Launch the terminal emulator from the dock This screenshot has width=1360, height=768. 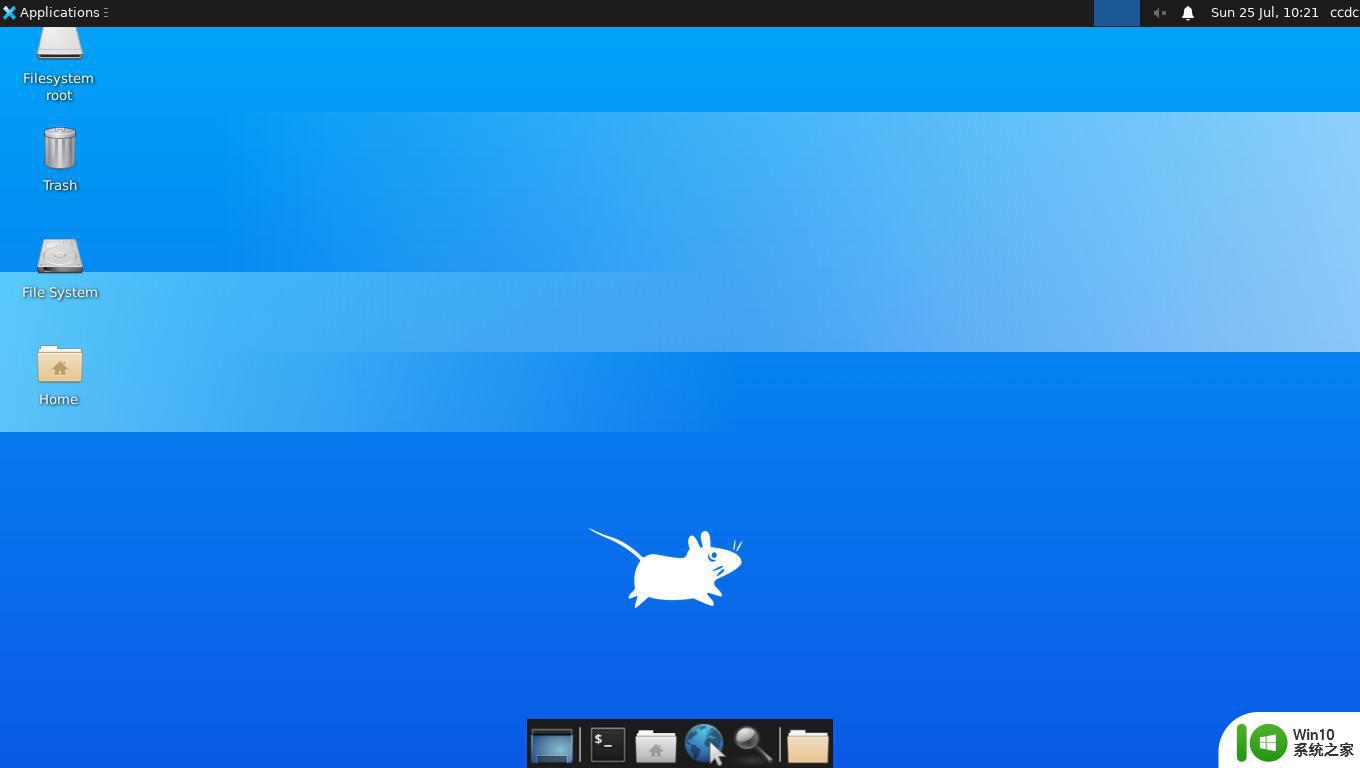coord(607,744)
